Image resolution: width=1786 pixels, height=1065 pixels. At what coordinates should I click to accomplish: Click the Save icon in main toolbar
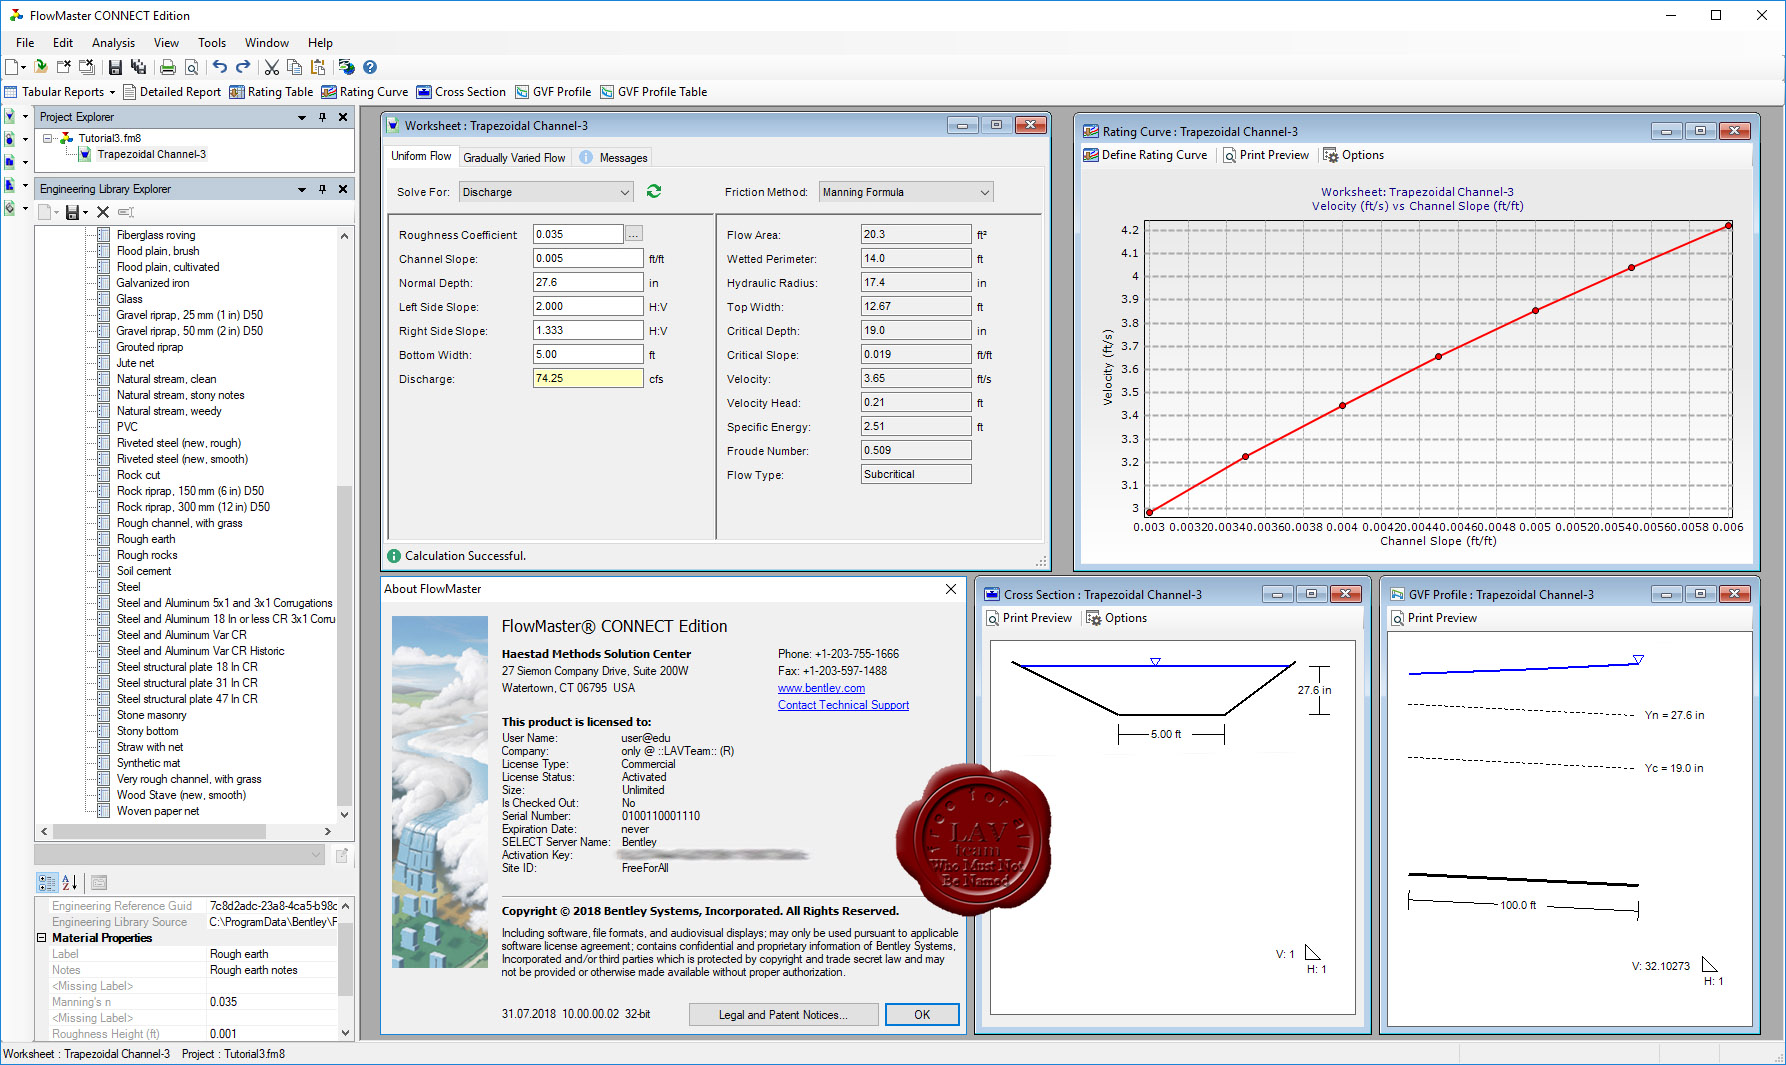(115, 67)
